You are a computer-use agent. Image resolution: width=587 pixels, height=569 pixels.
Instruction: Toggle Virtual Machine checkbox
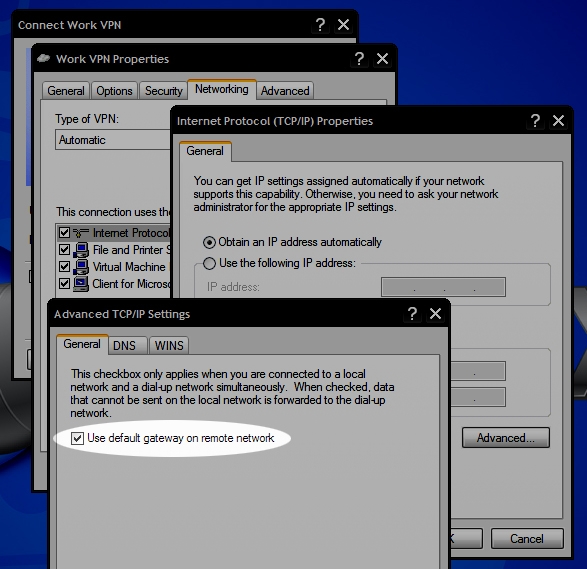(64, 267)
